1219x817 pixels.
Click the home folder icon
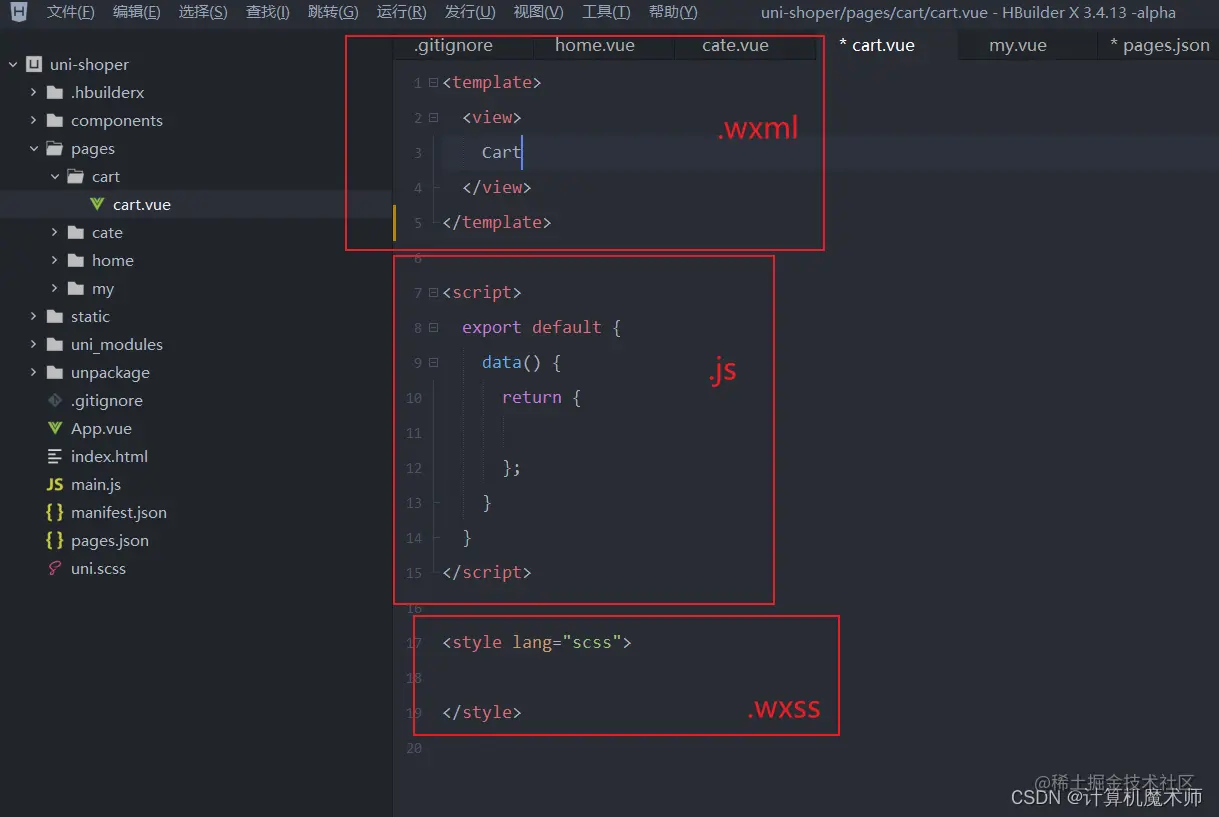pyautogui.click(x=76, y=261)
